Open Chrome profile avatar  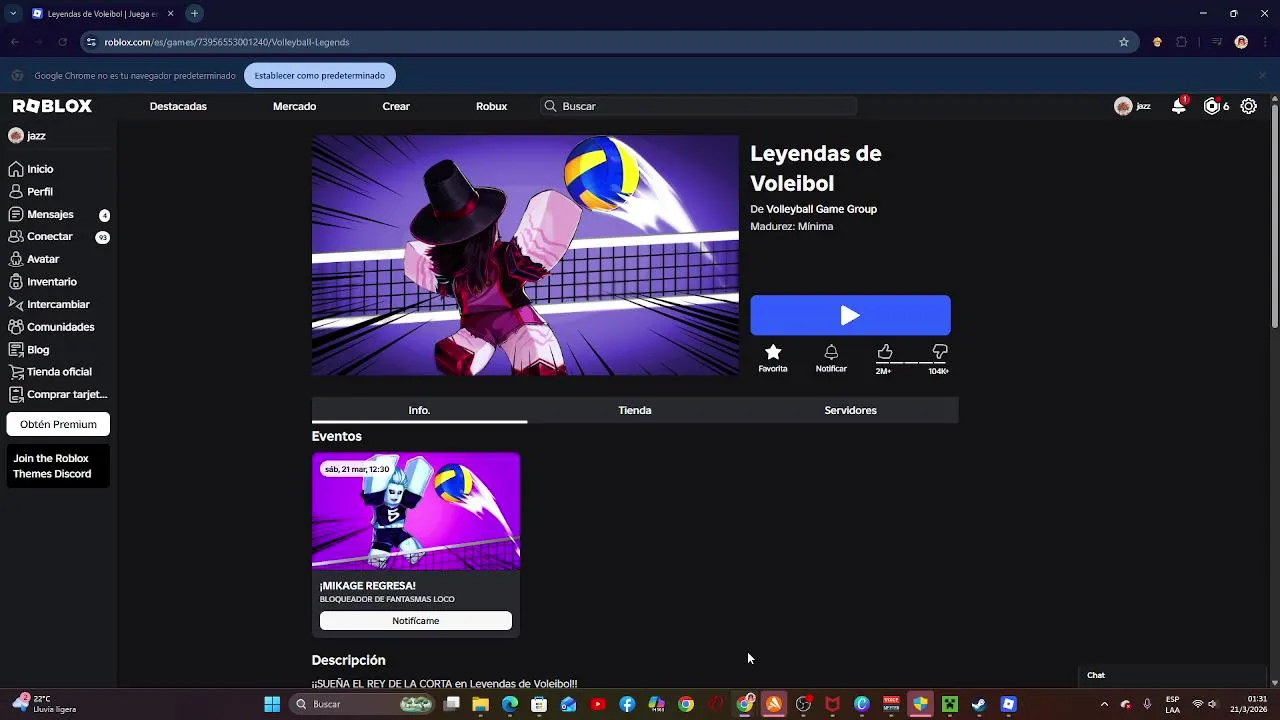tap(1241, 42)
